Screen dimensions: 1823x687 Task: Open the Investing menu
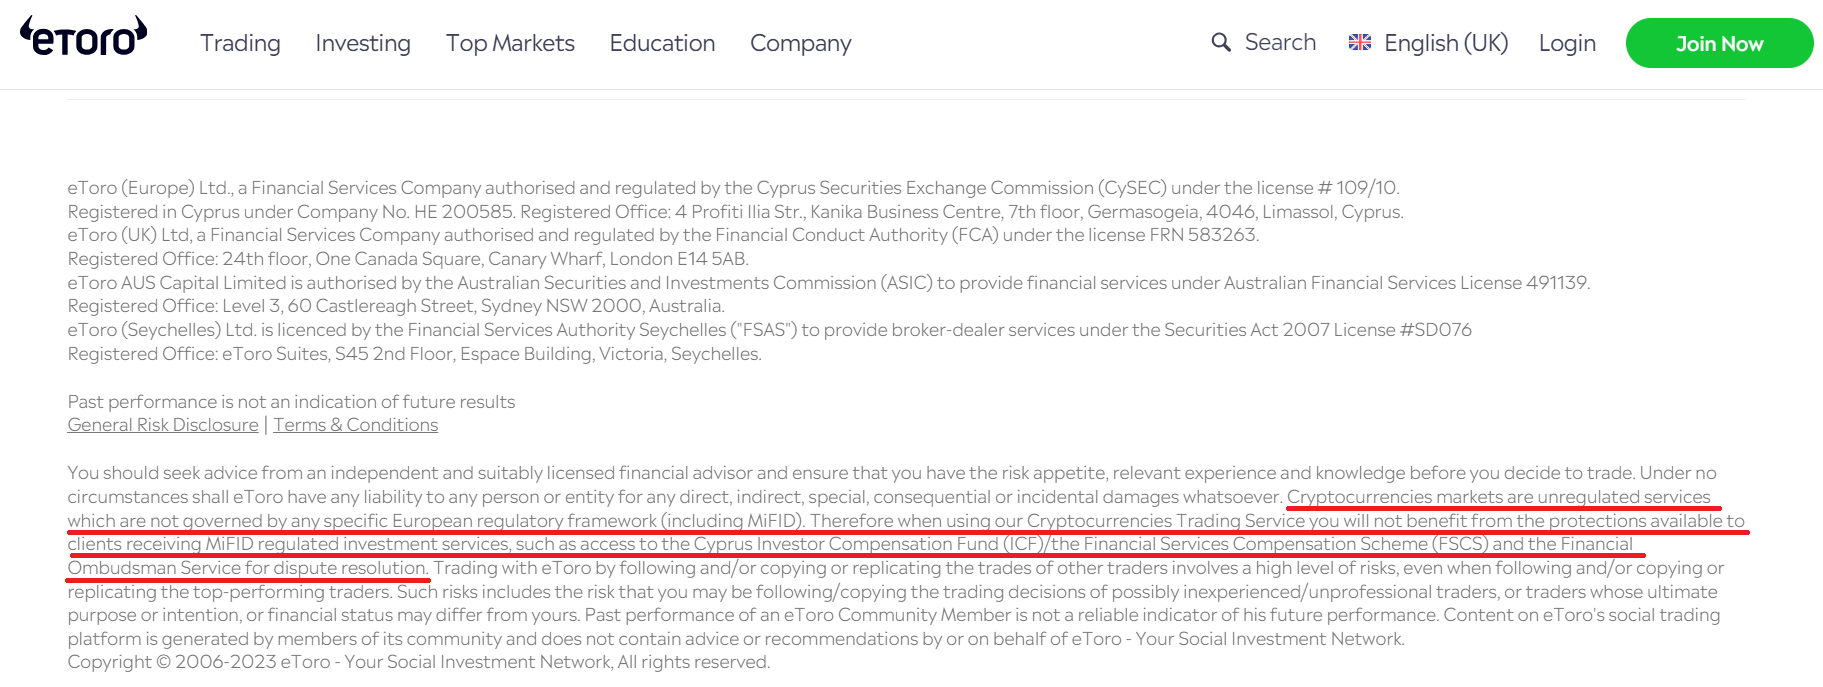coord(363,43)
